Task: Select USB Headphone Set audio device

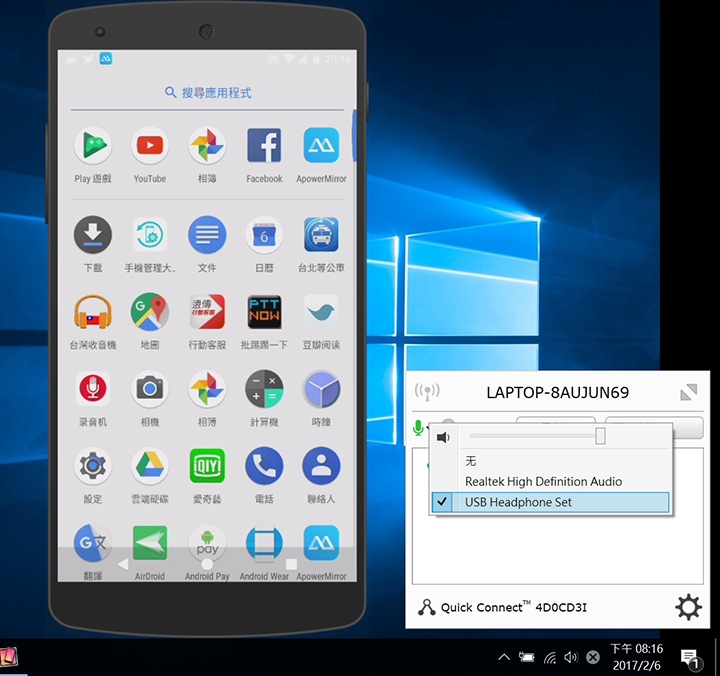Action: (x=550, y=502)
